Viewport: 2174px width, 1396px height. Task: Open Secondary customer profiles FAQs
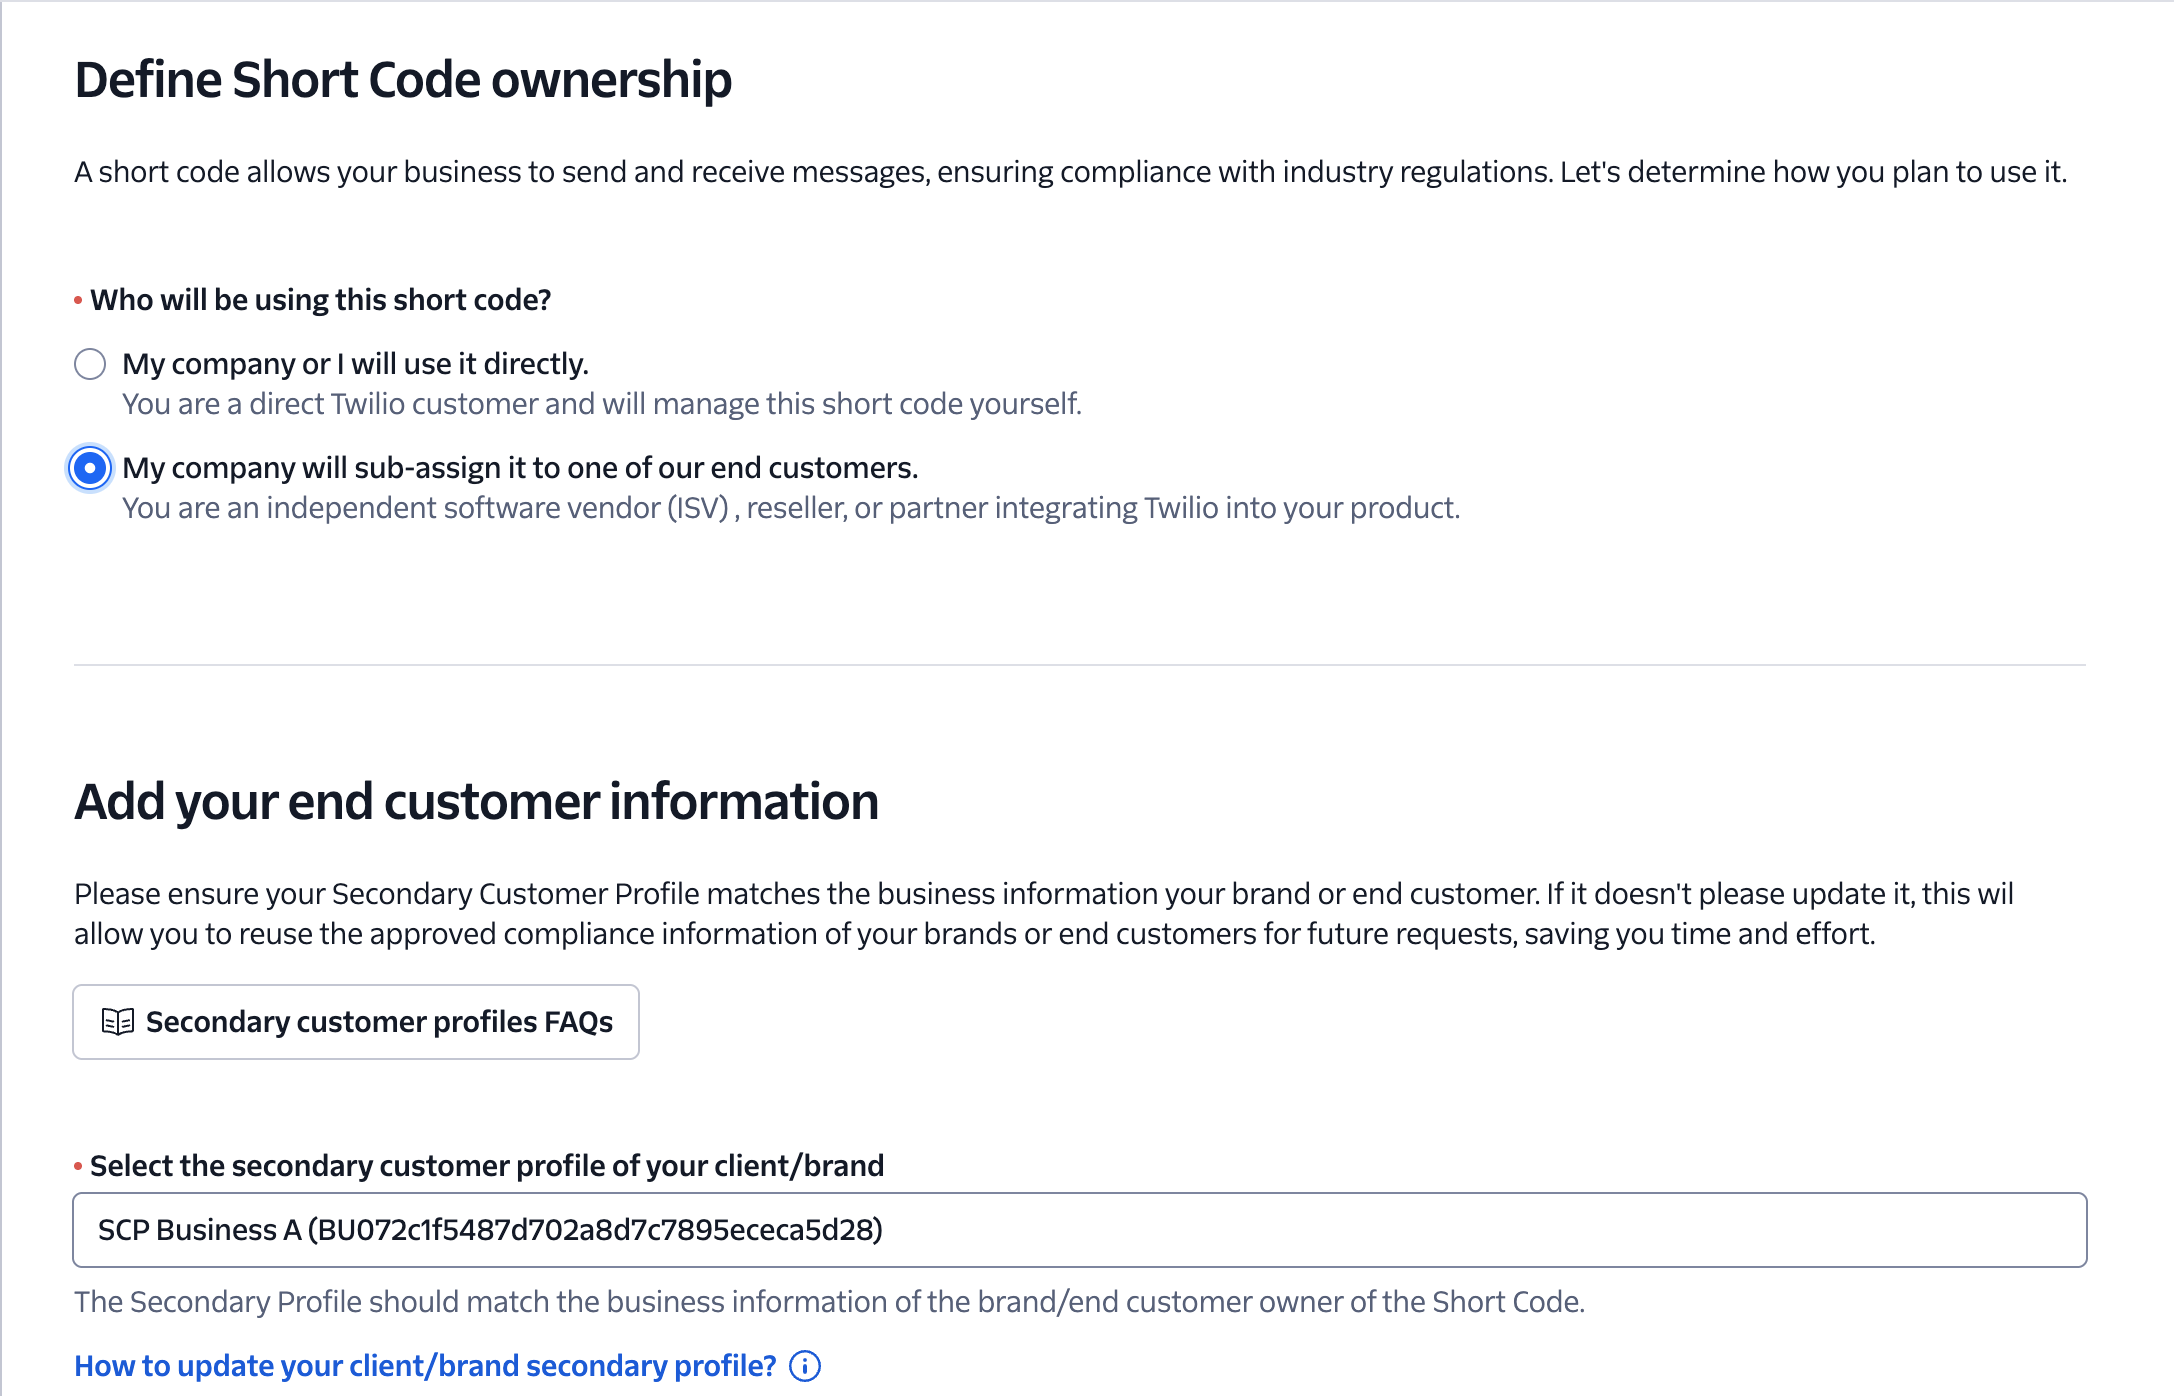pos(356,1022)
